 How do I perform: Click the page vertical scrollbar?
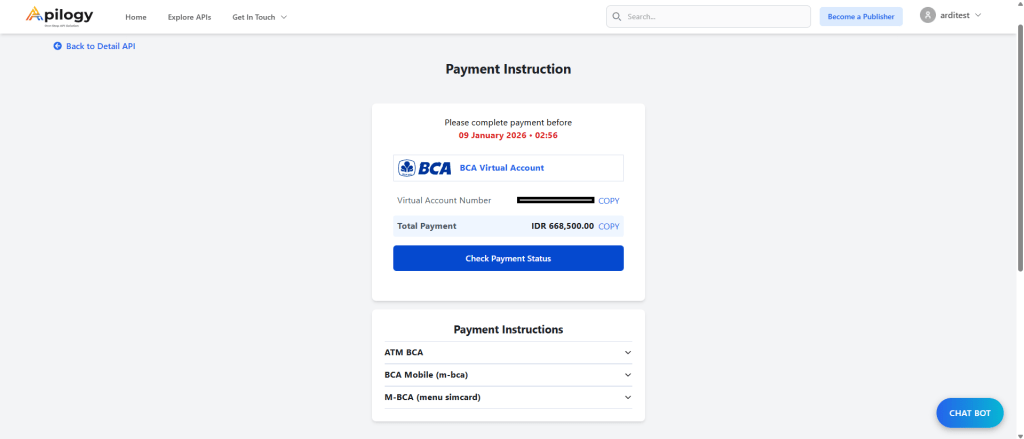tap(1019, 150)
